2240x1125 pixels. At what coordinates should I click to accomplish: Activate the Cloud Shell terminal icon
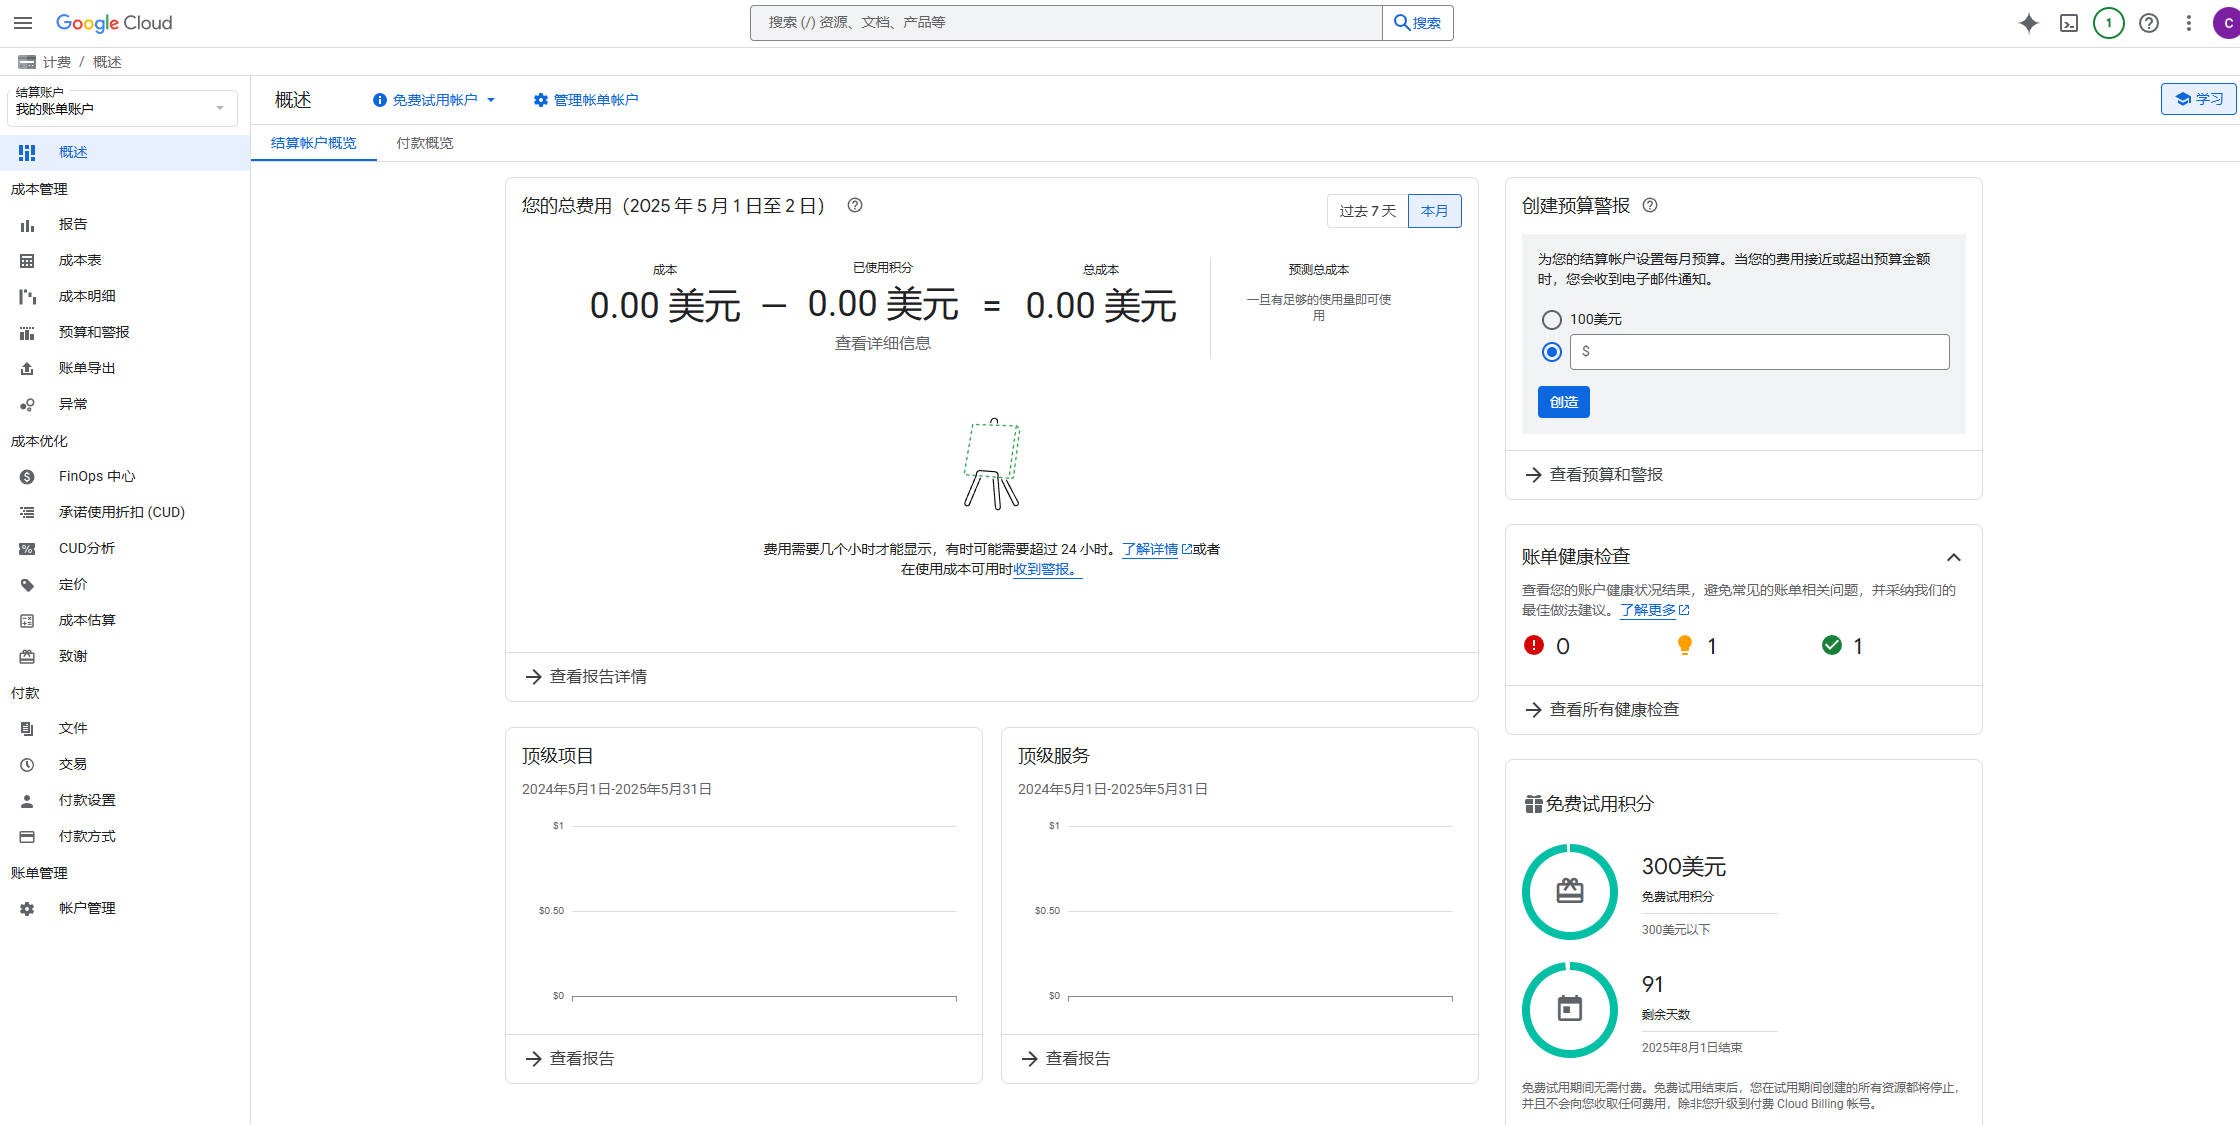click(x=2069, y=23)
